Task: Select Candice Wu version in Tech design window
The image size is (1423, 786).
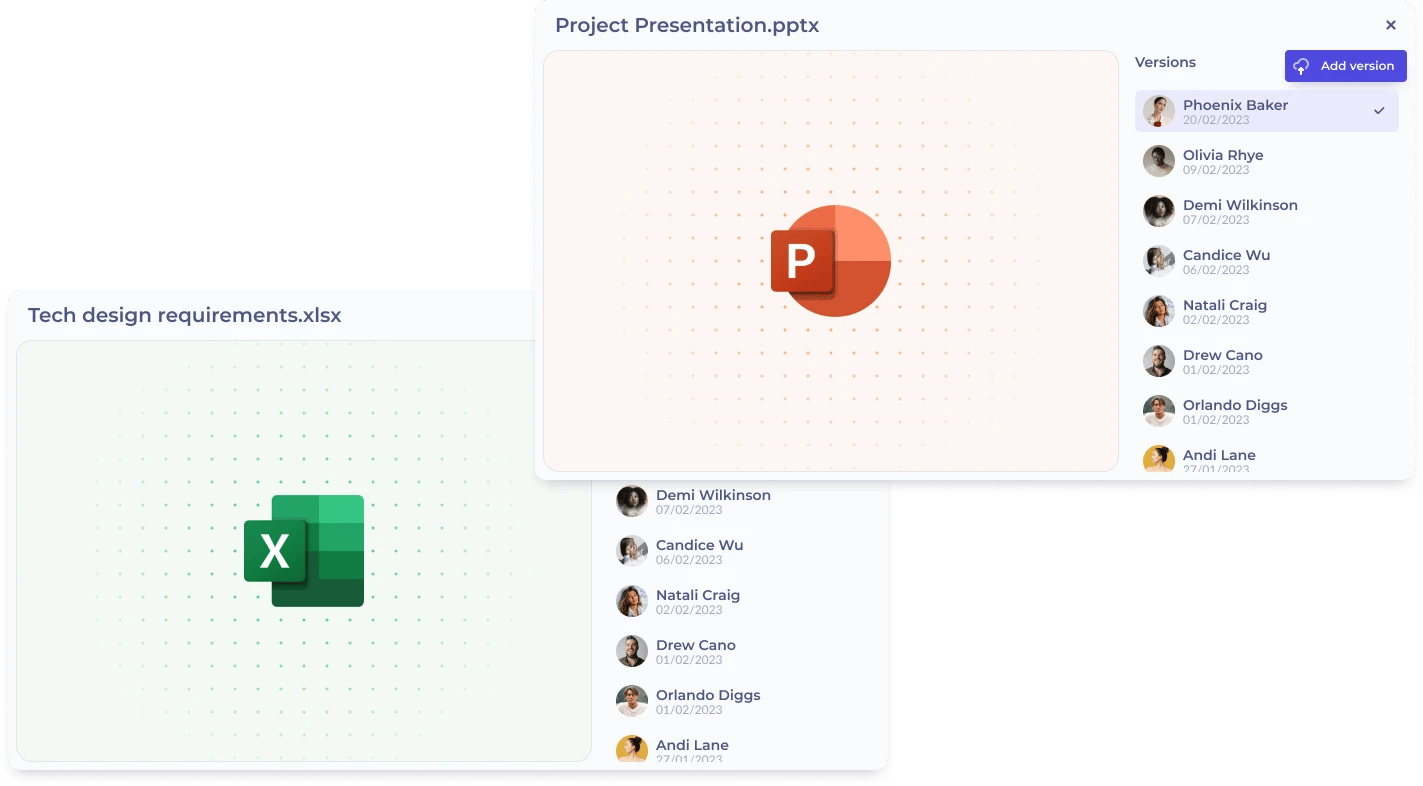Action: click(740, 551)
